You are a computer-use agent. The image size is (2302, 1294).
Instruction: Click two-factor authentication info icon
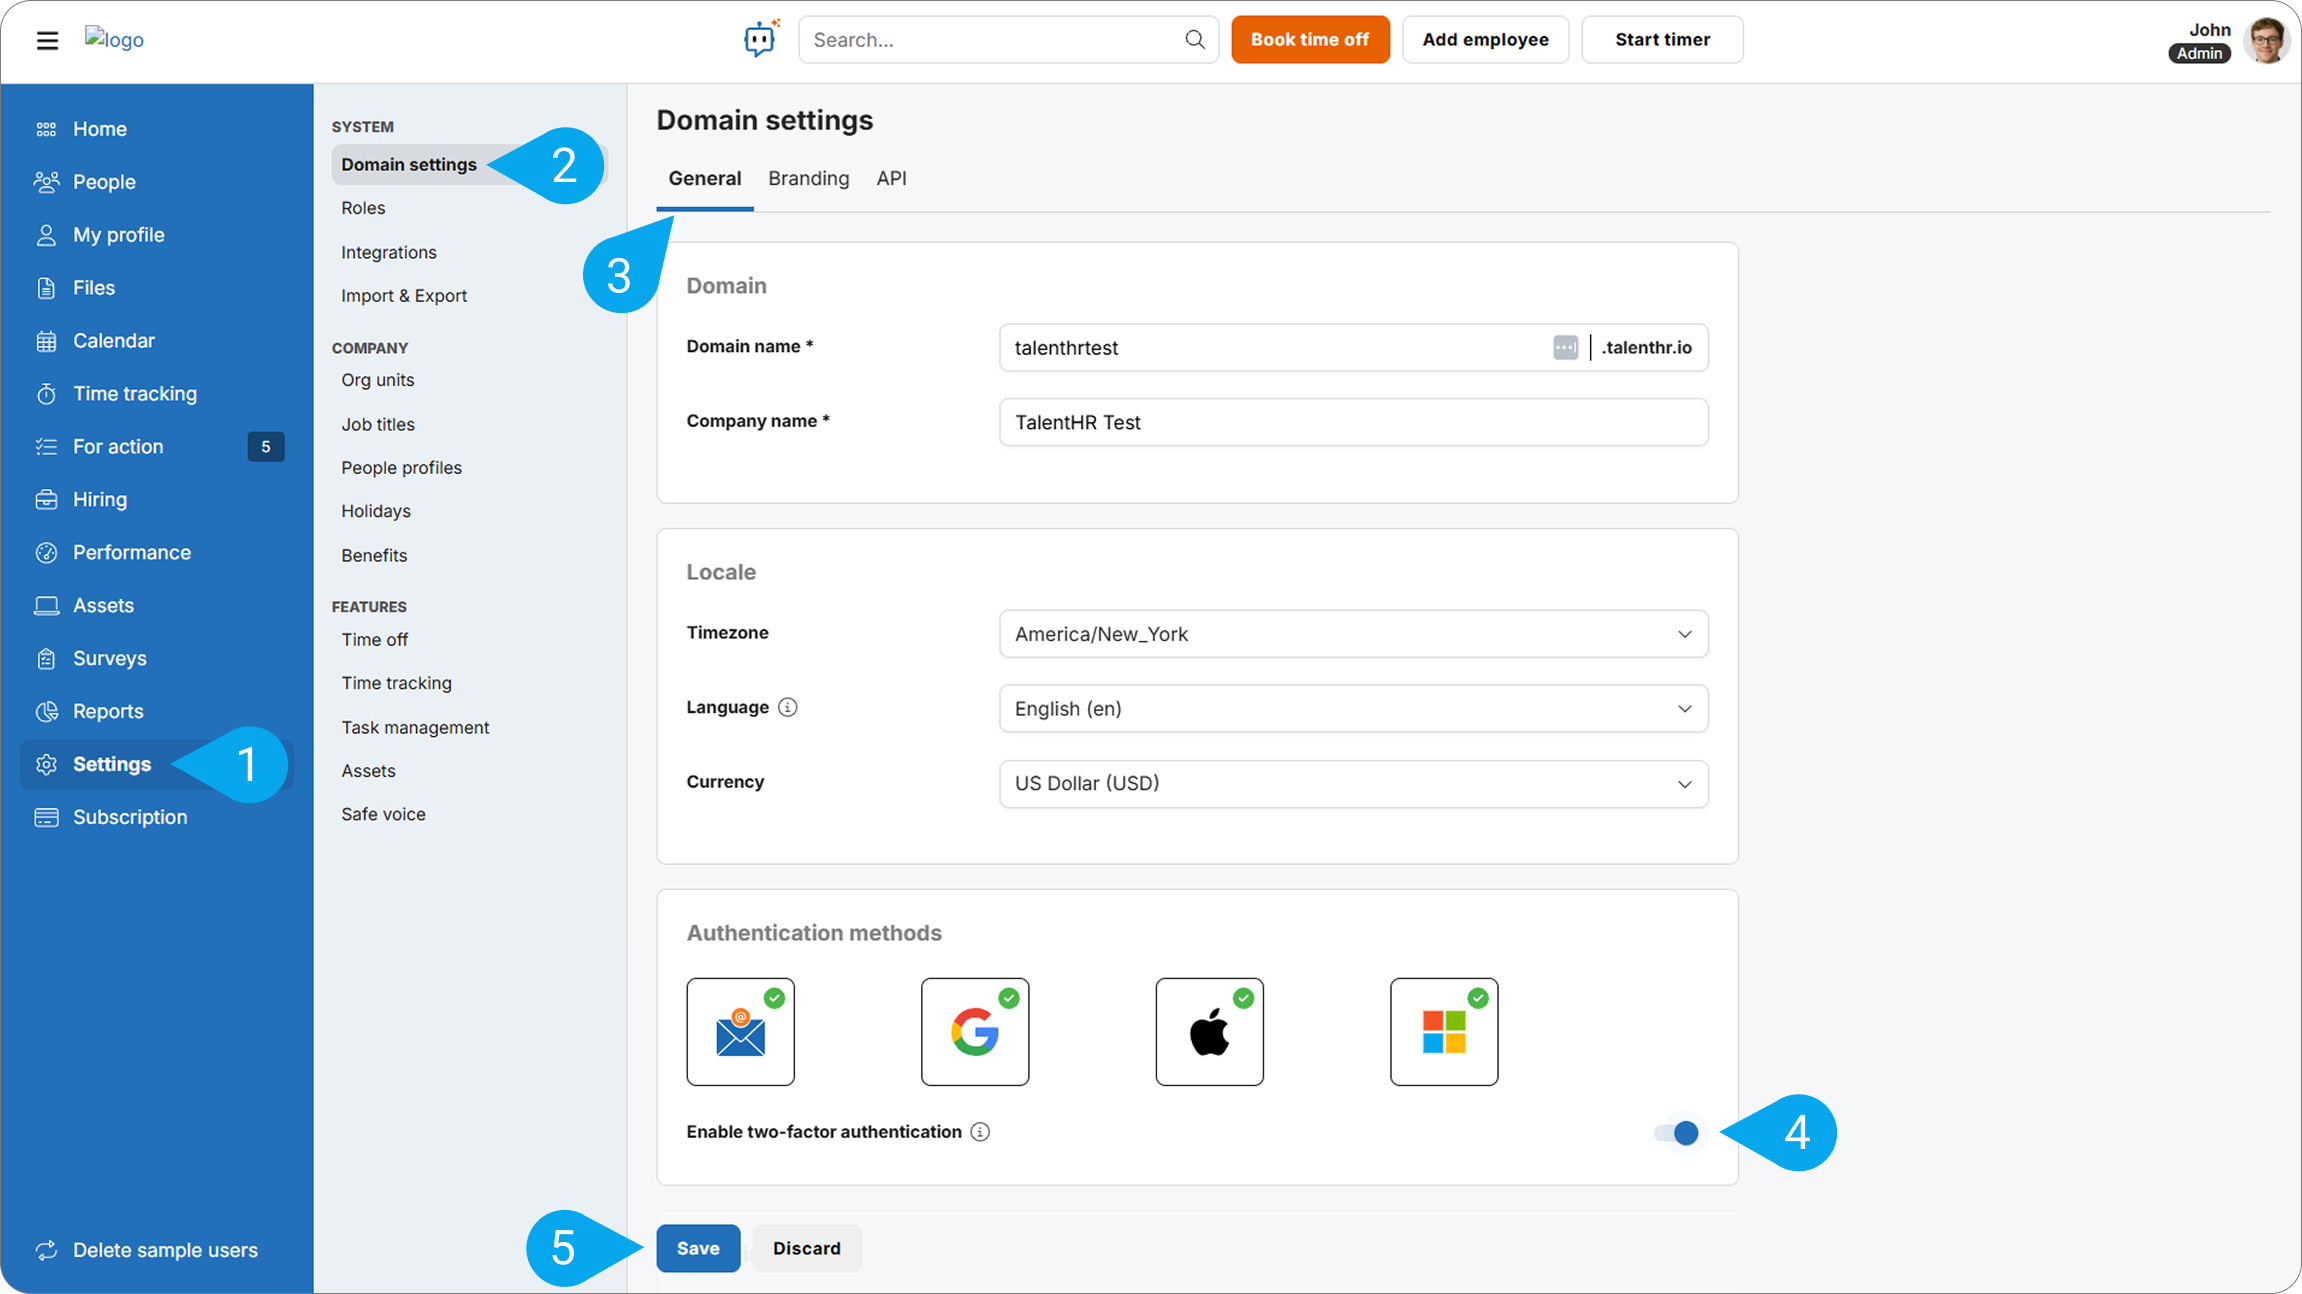(x=980, y=1132)
